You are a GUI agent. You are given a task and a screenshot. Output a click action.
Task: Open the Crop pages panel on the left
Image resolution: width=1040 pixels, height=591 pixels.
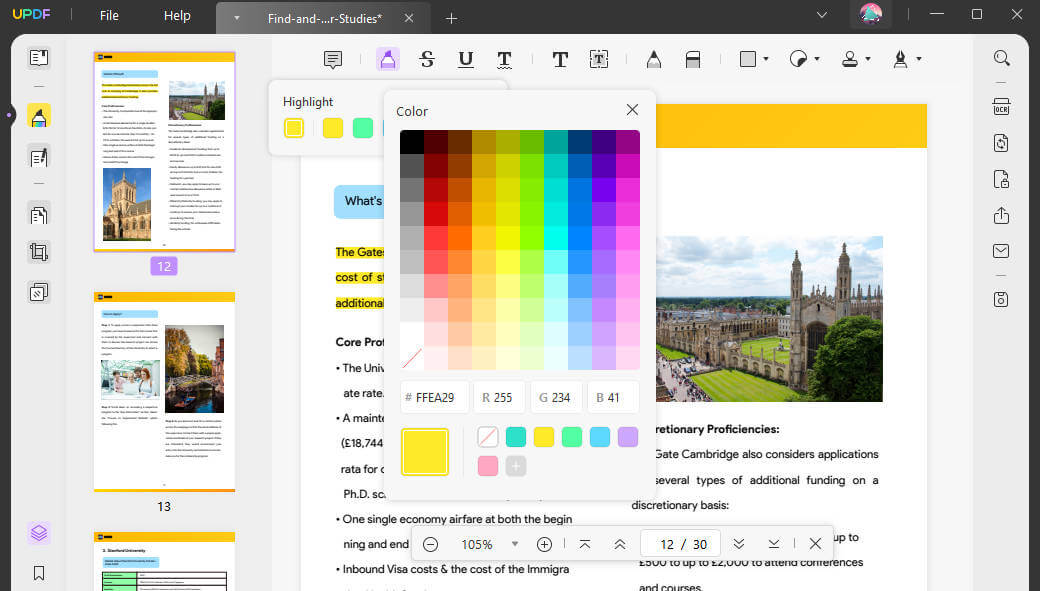pyautogui.click(x=38, y=251)
